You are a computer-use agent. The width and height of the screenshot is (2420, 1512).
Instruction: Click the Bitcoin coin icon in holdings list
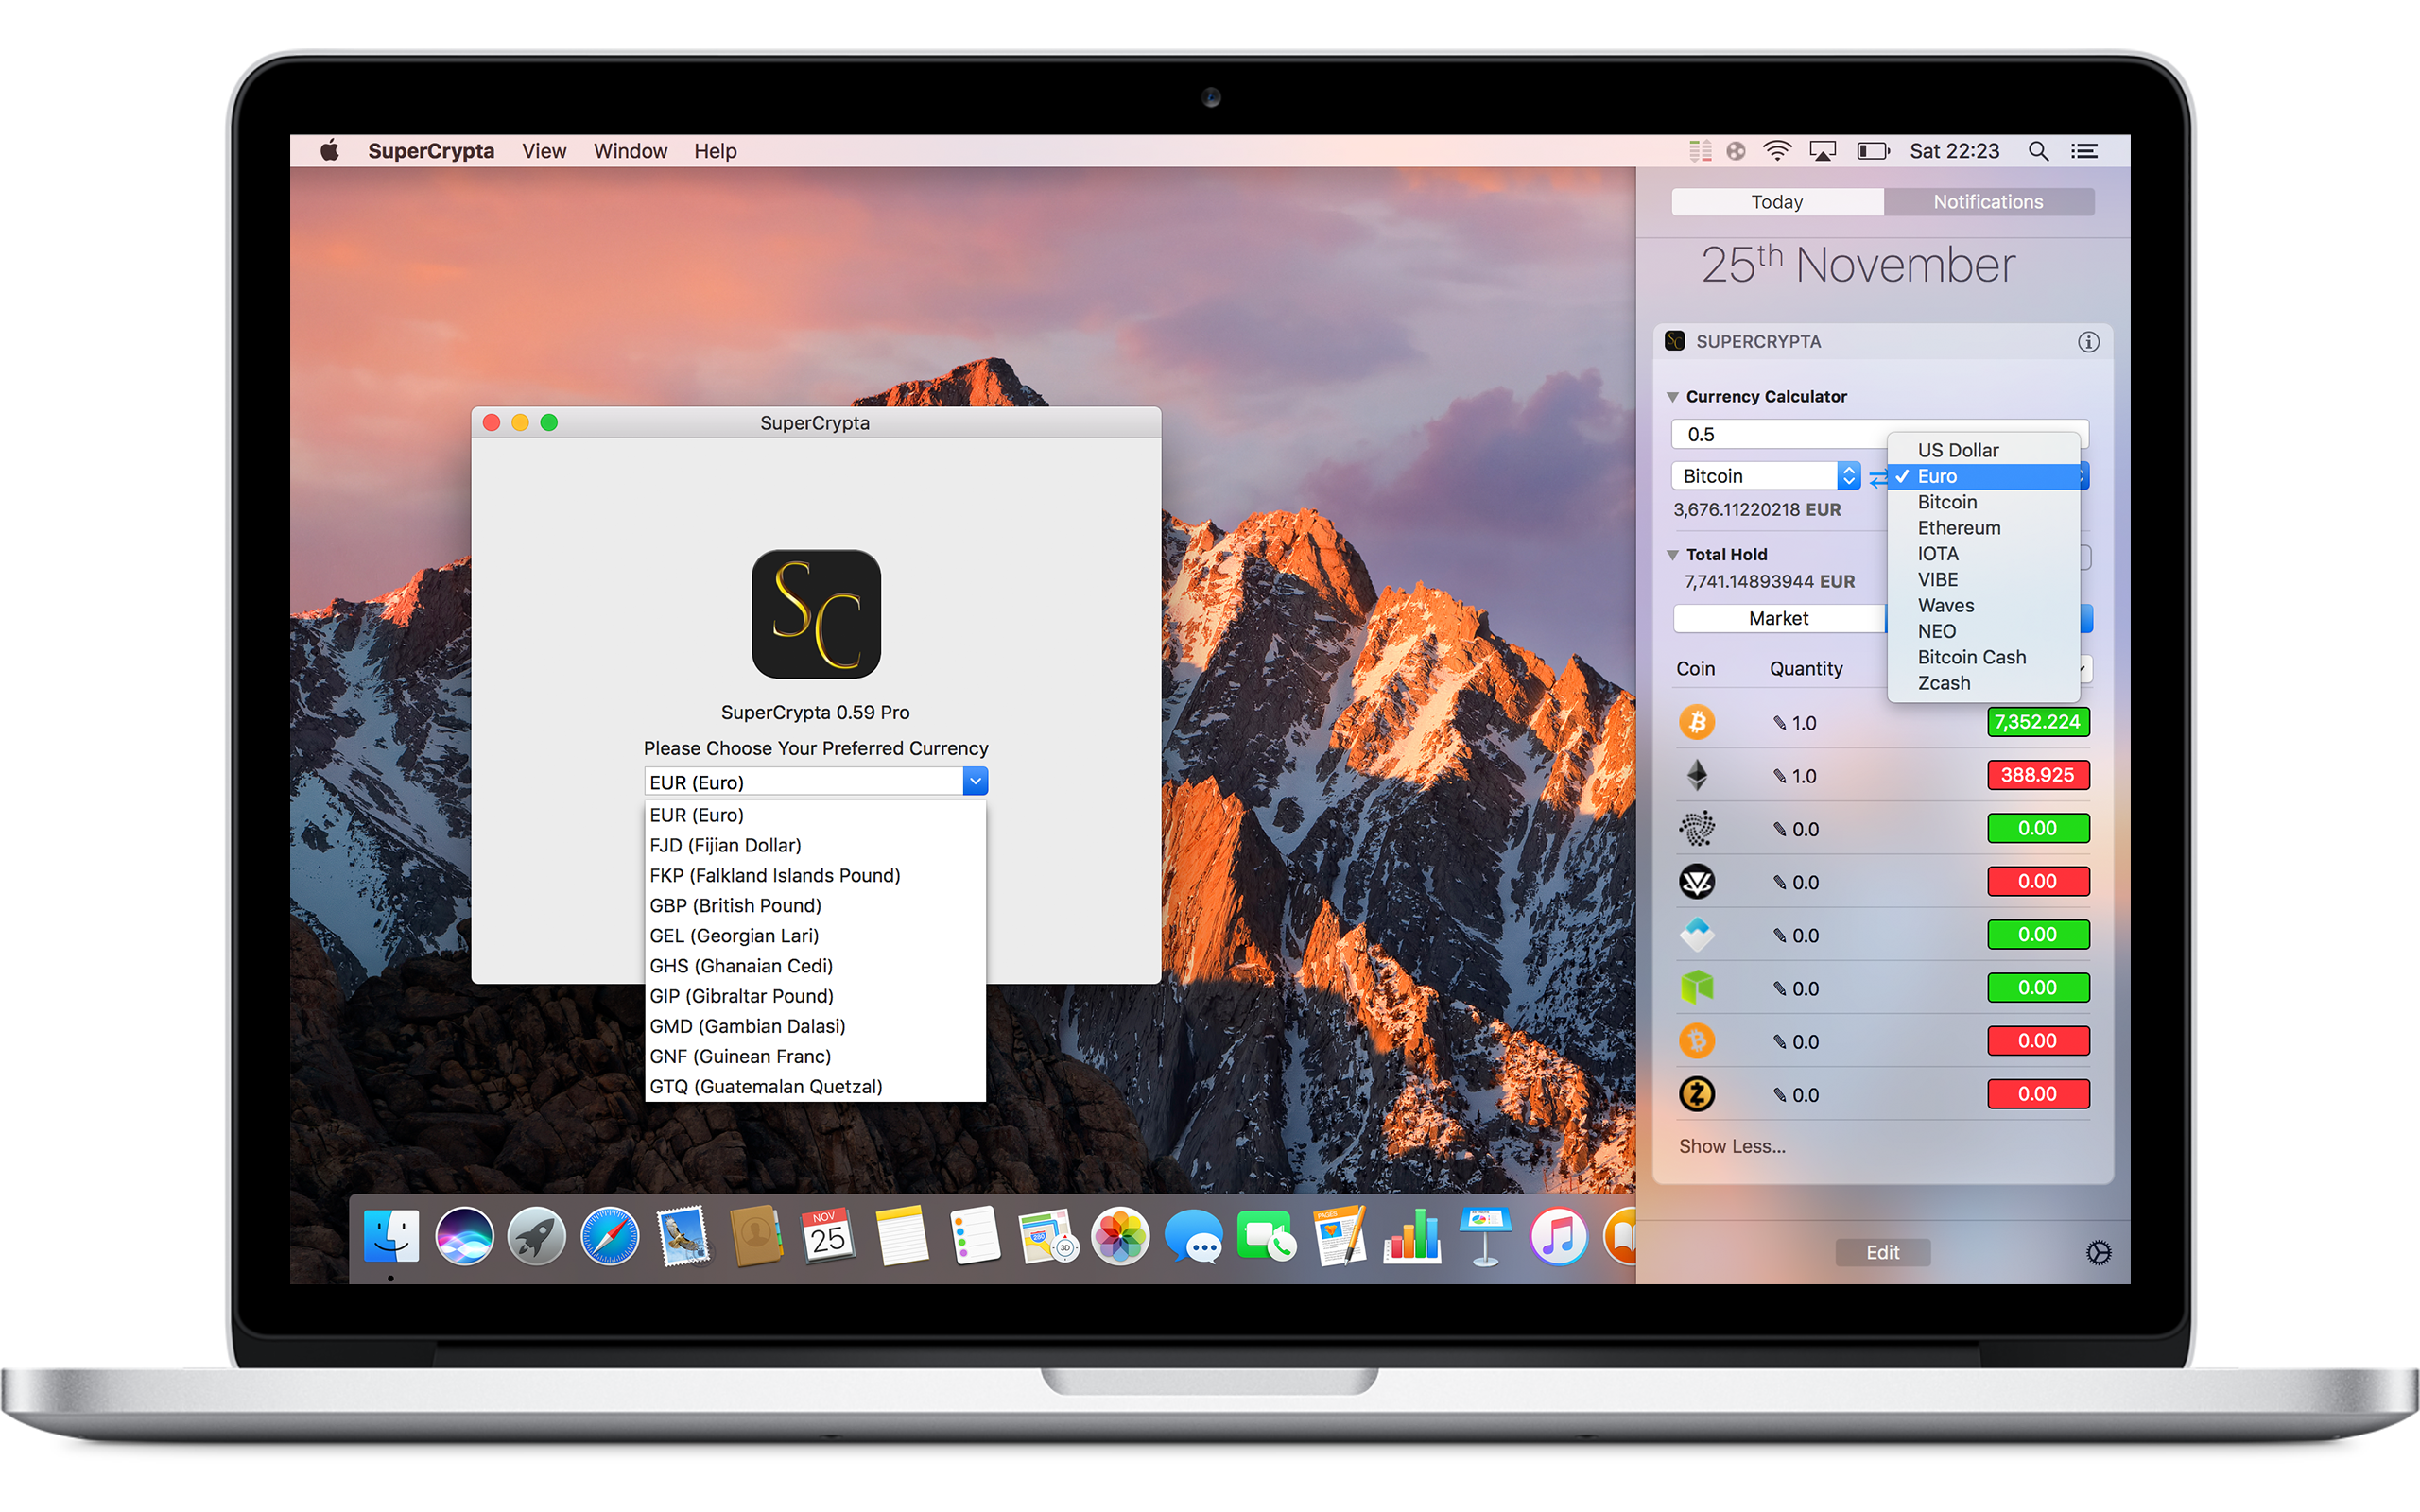[x=1696, y=722]
